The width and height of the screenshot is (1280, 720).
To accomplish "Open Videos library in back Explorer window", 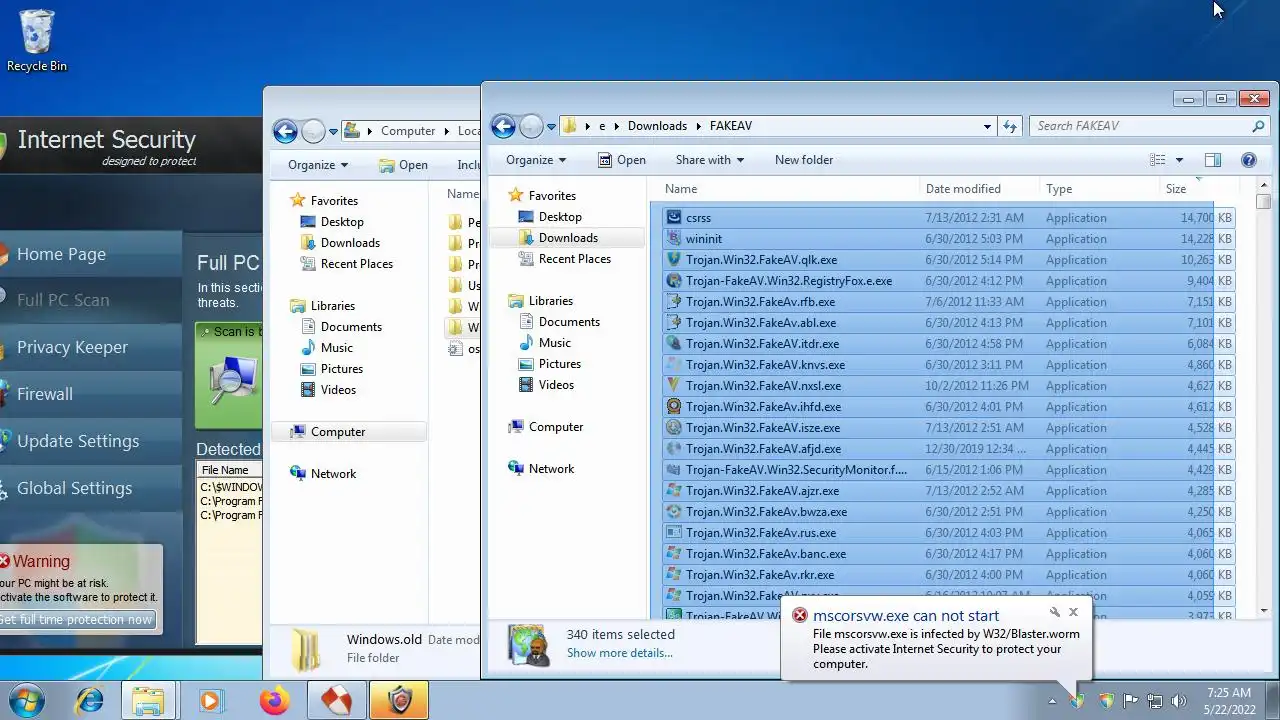I will (338, 390).
